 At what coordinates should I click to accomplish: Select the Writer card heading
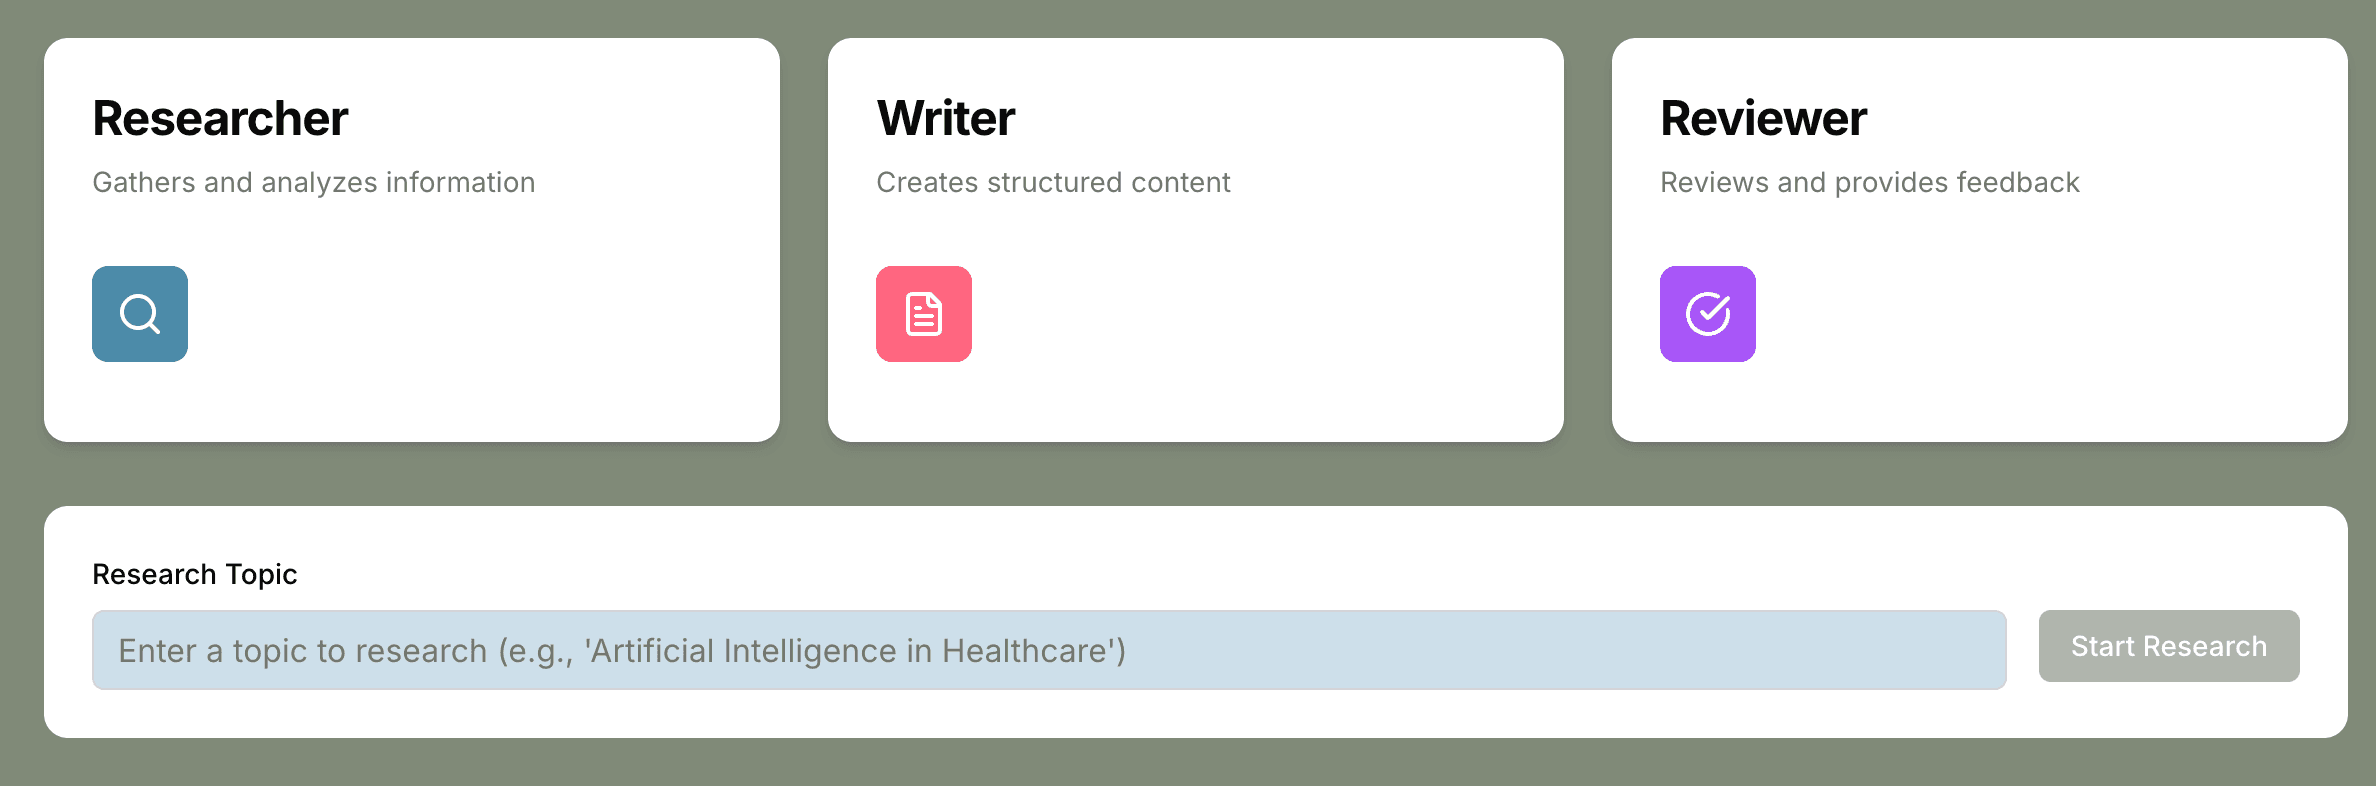click(945, 119)
